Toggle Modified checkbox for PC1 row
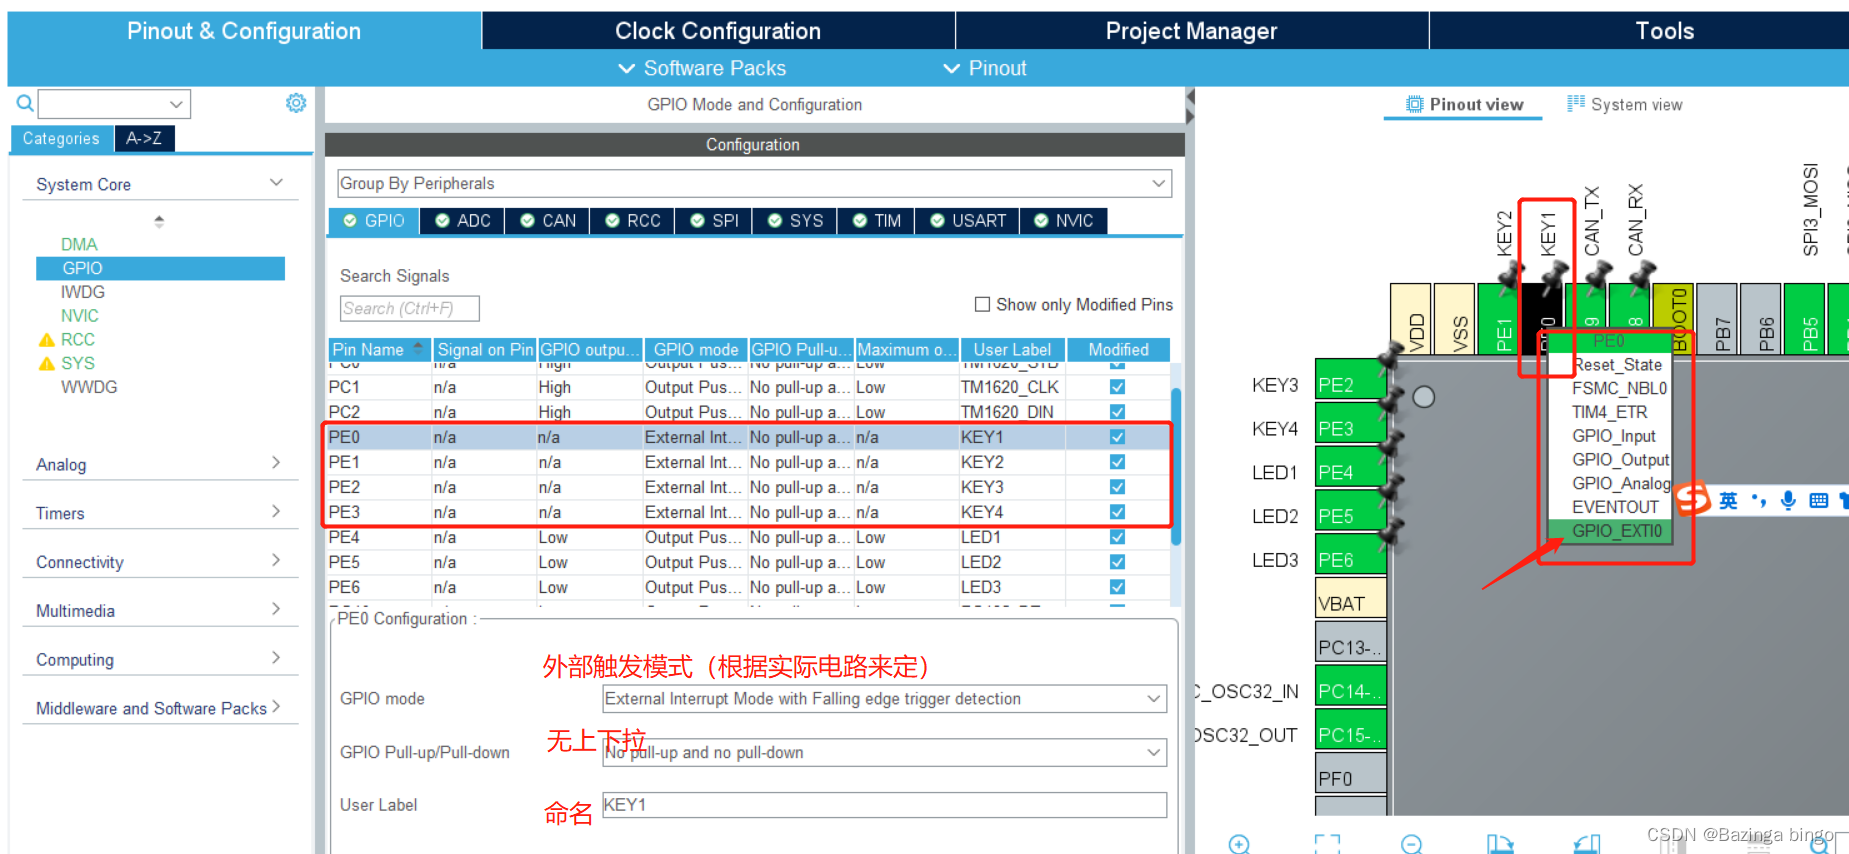 tap(1117, 387)
